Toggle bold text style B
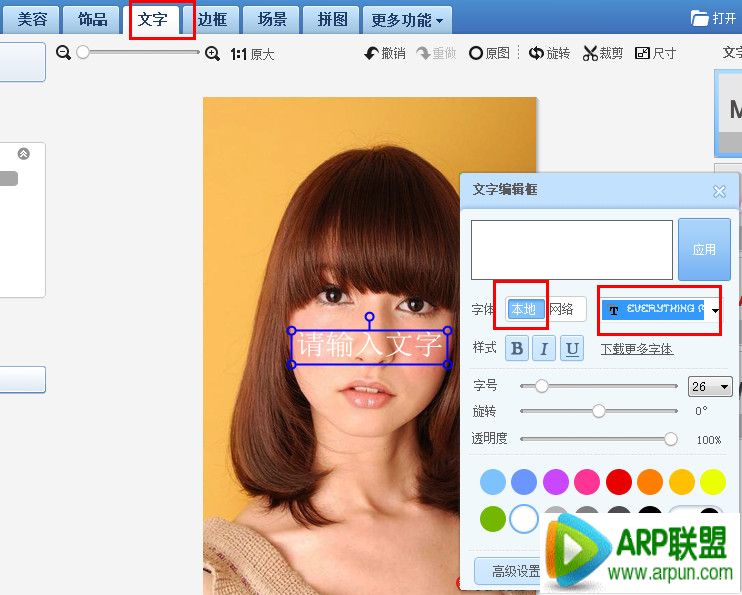This screenshot has height=595, width=742. click(x=517, y=348)
